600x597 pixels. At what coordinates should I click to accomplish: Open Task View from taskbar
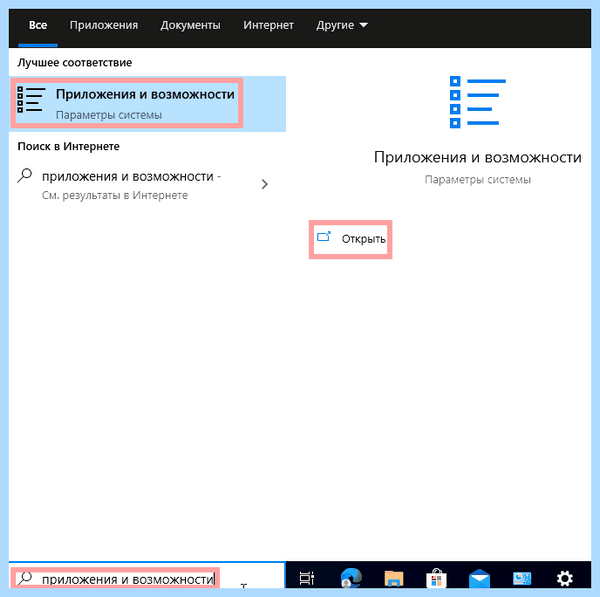click(x=307, y=578)
